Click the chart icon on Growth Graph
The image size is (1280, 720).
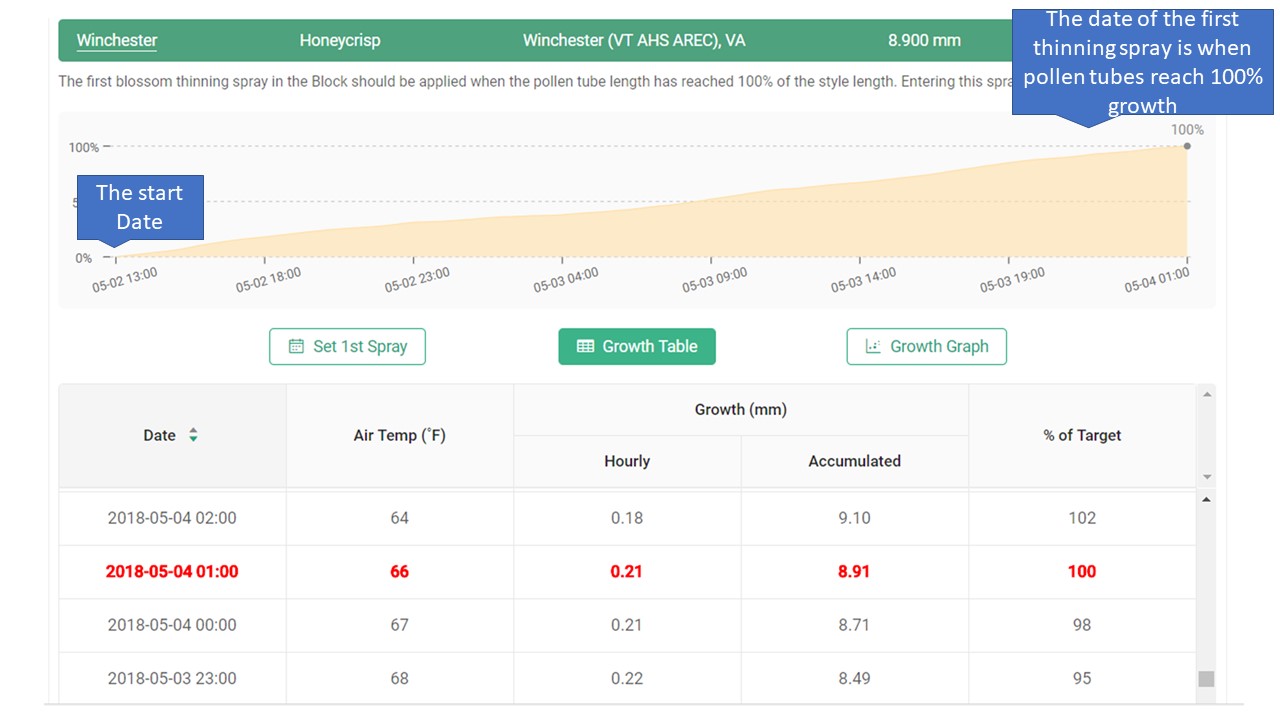(873, 347)
